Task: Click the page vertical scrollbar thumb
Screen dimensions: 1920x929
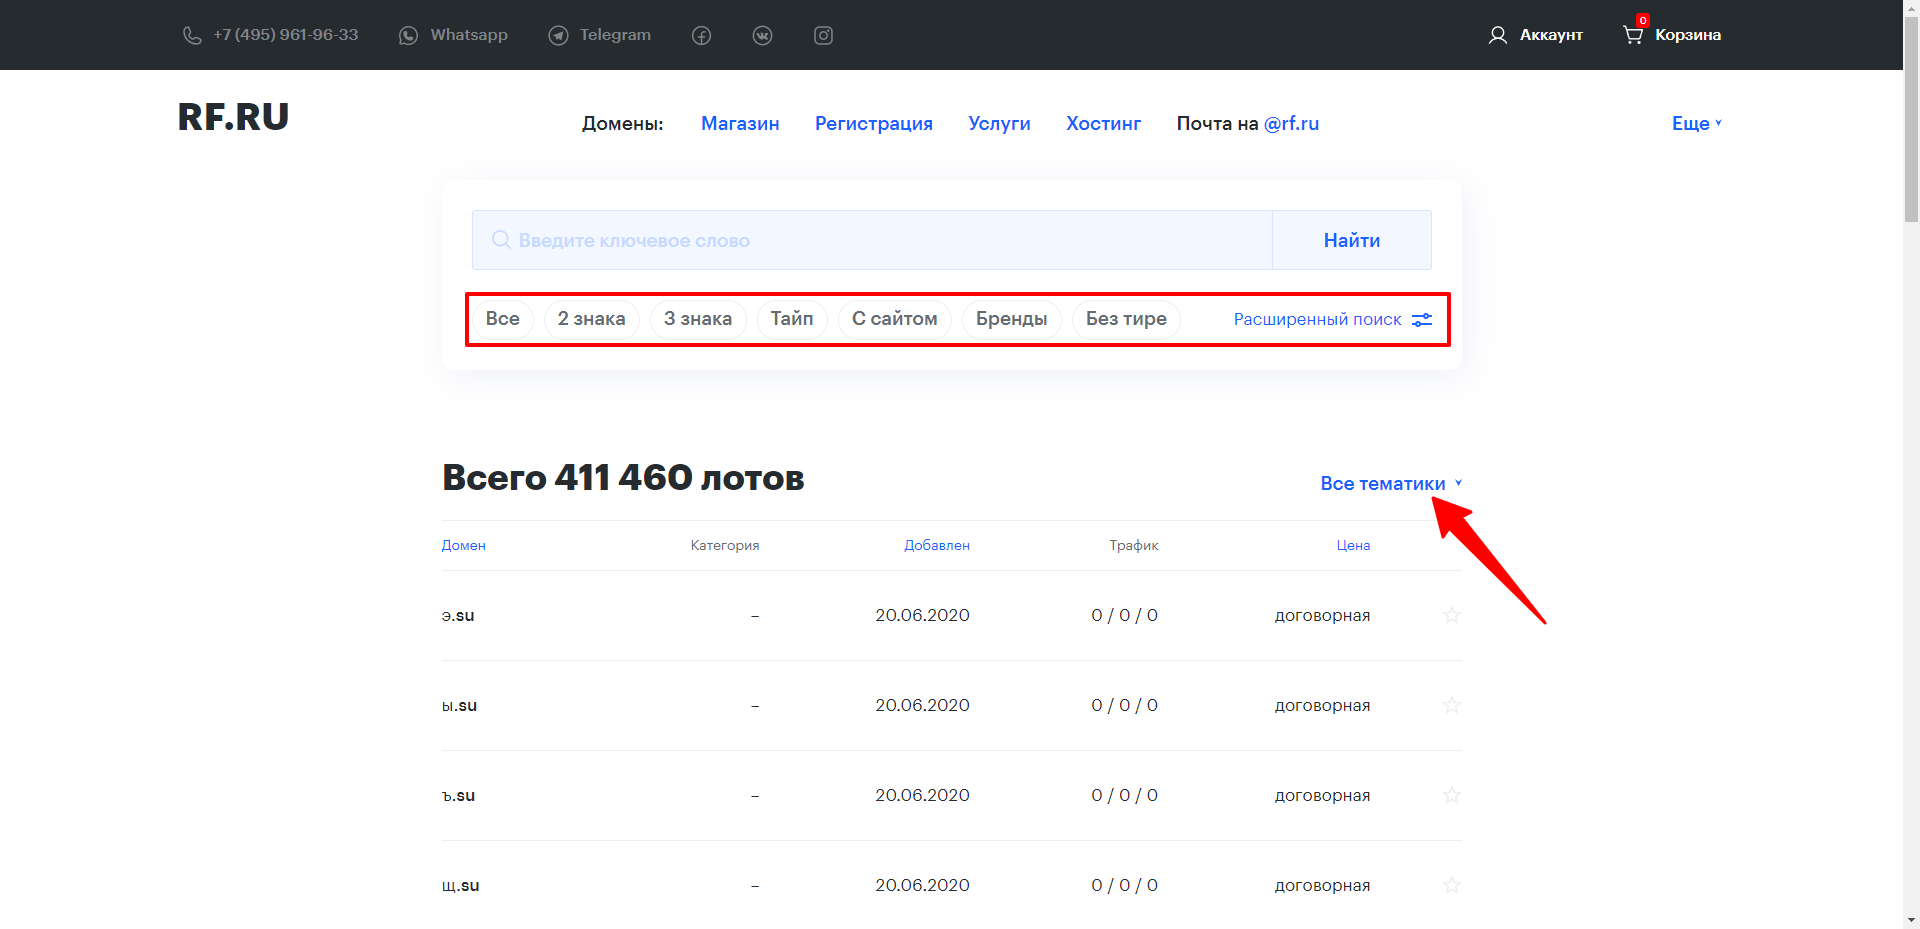Action: coord(1911,120)
